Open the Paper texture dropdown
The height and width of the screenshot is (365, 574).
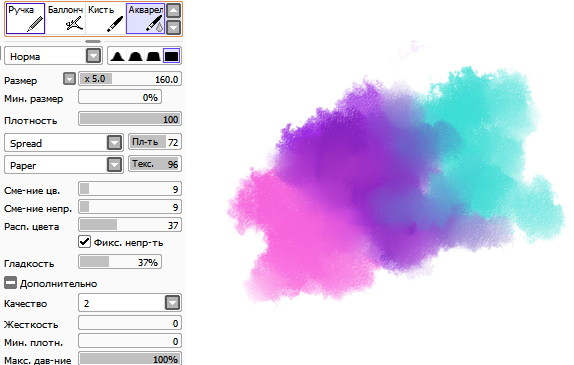[x=114, y=165]
